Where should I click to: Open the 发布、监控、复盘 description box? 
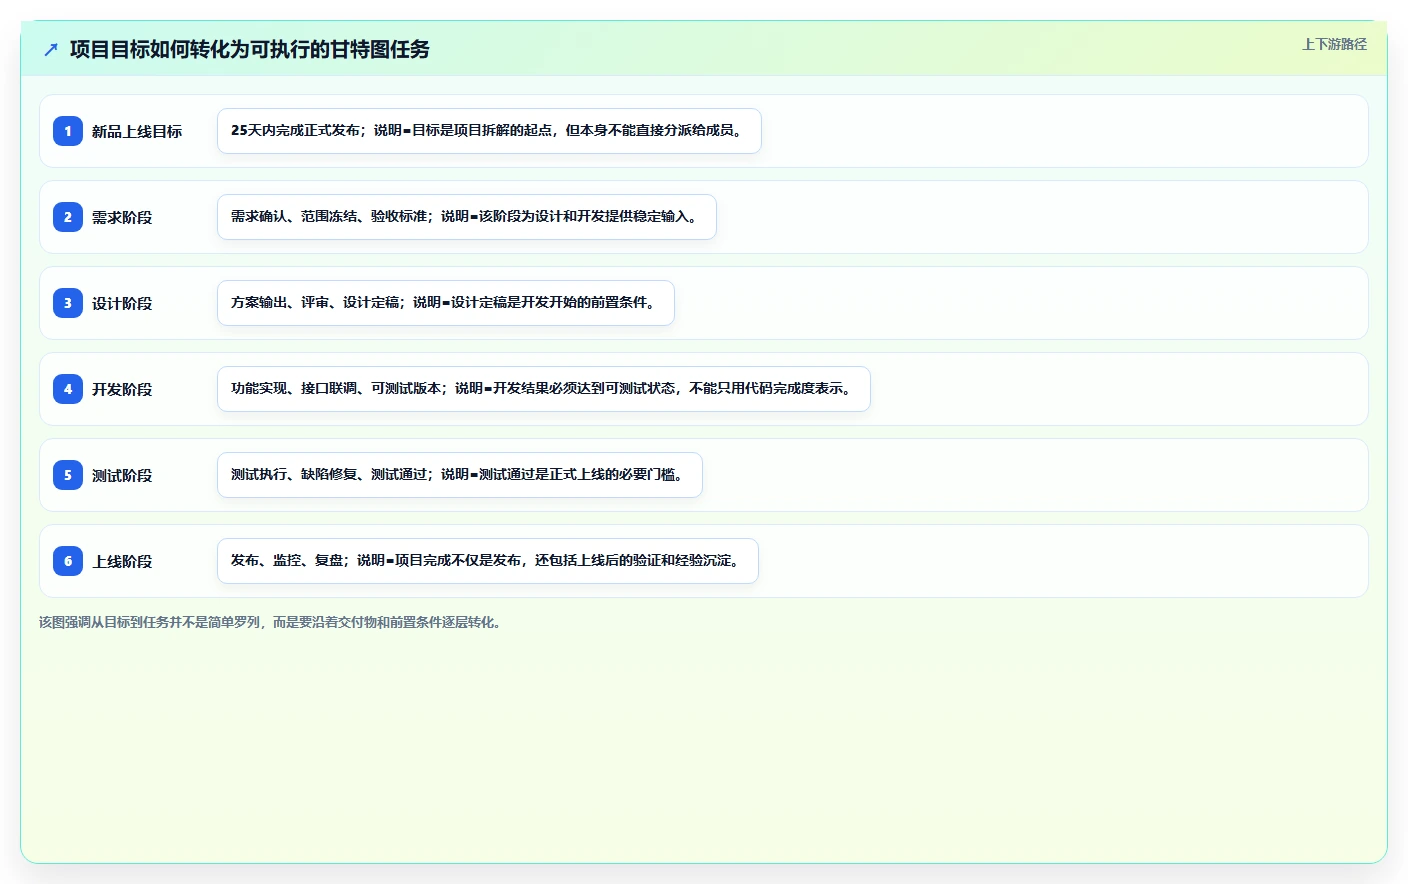(488, 561)
